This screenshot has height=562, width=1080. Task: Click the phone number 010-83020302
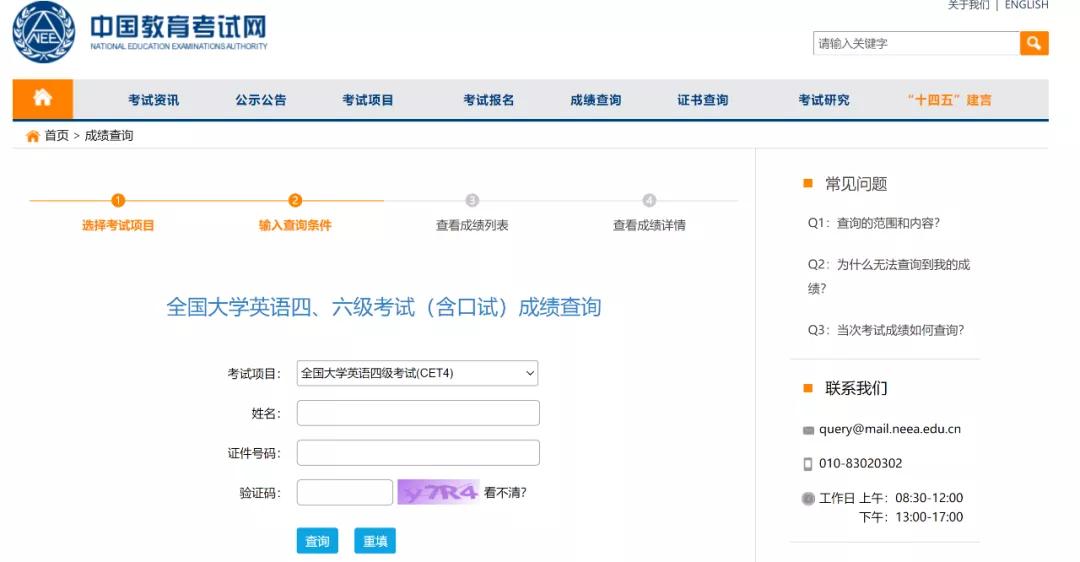[x=860, y=464]
